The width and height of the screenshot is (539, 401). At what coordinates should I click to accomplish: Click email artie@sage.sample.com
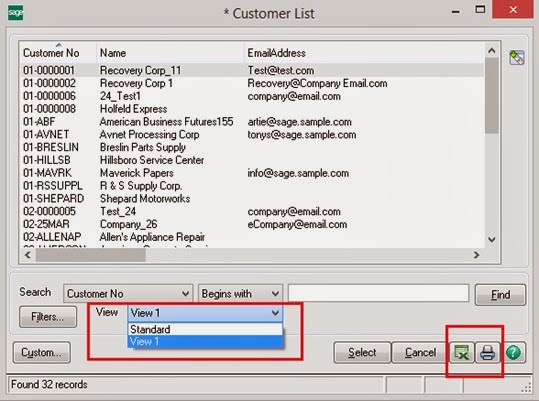coord(299,122)
